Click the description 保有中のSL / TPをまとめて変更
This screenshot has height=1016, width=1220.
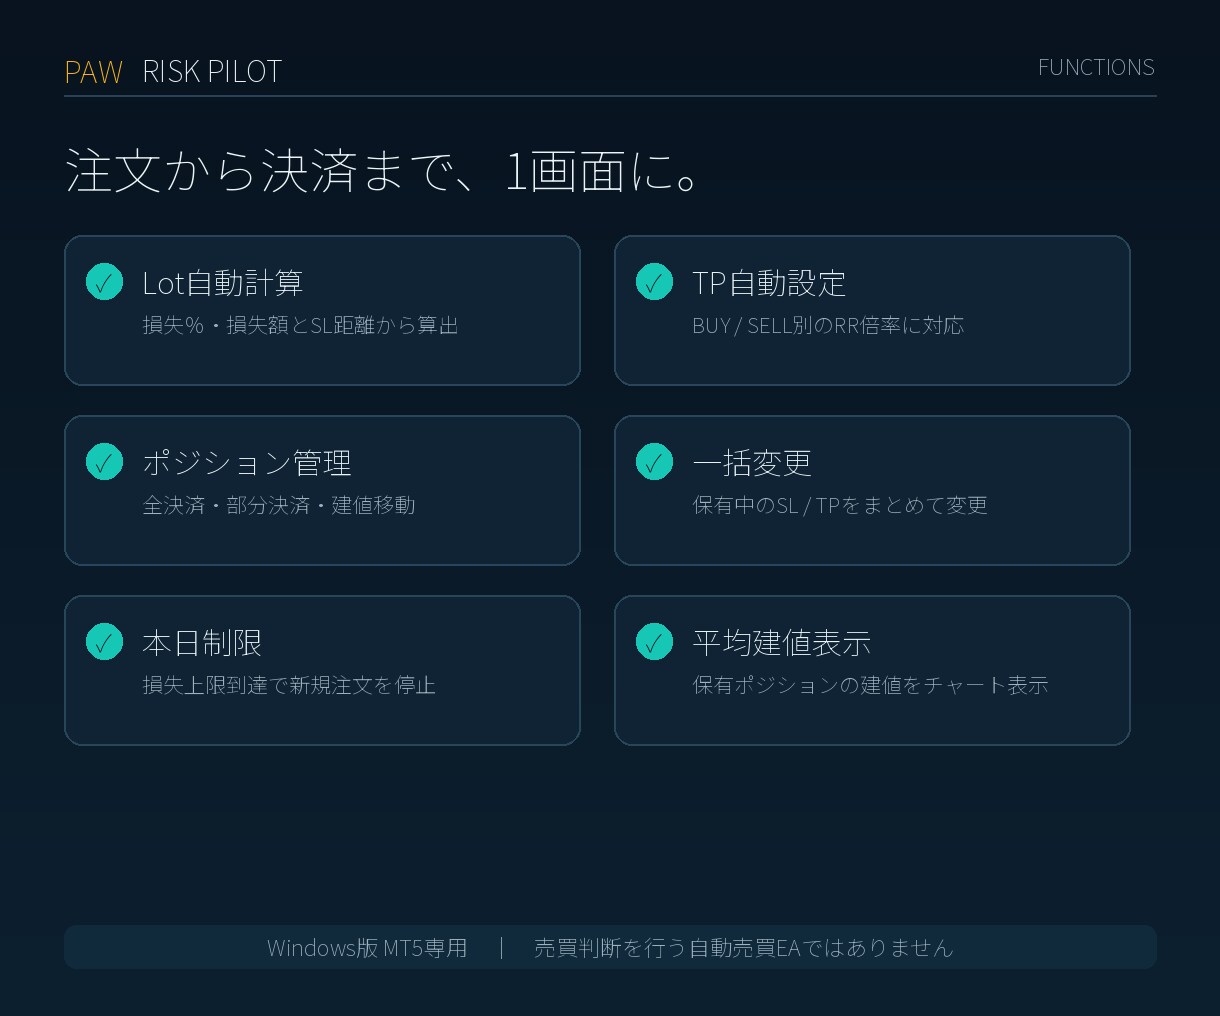(840, 505)
